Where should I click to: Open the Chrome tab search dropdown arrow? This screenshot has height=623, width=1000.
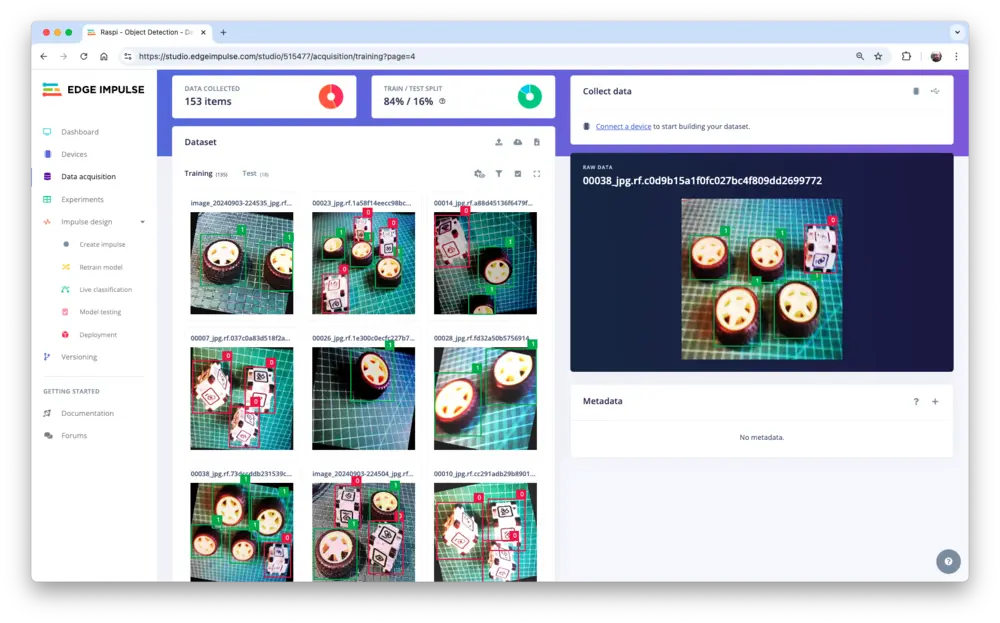956,32
